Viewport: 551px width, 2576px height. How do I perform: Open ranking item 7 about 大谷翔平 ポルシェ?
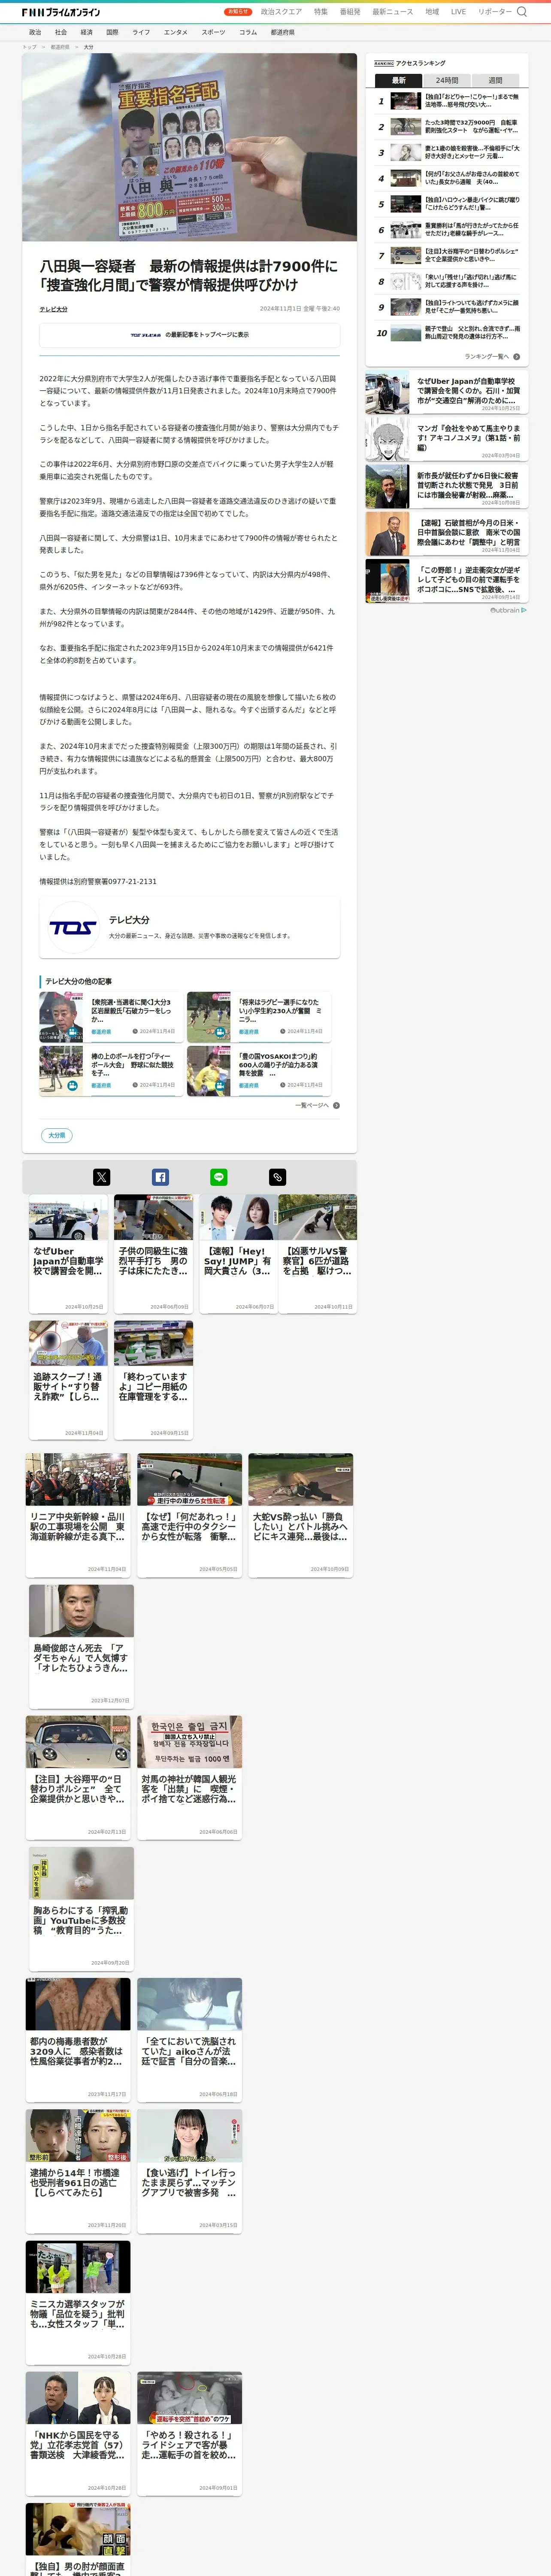pyautogui.click(x=448, y=256)
